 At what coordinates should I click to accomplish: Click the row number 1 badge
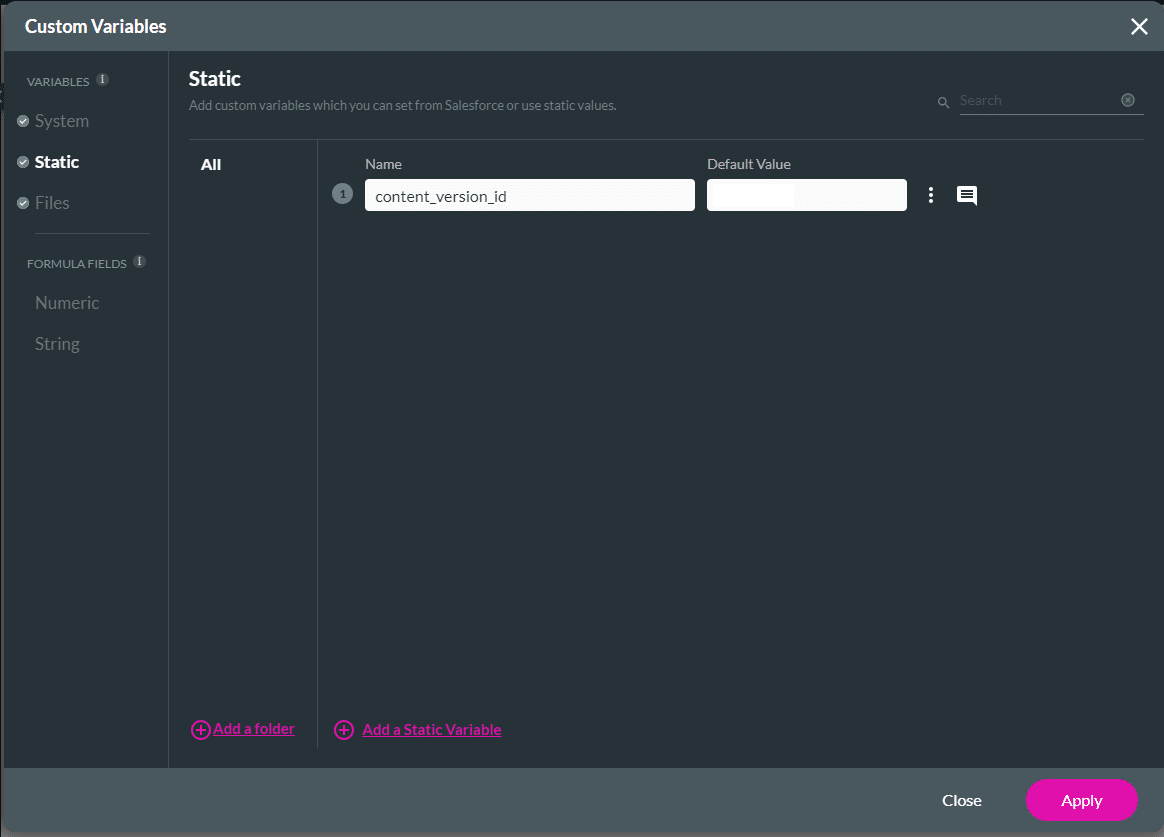[342, 195]
